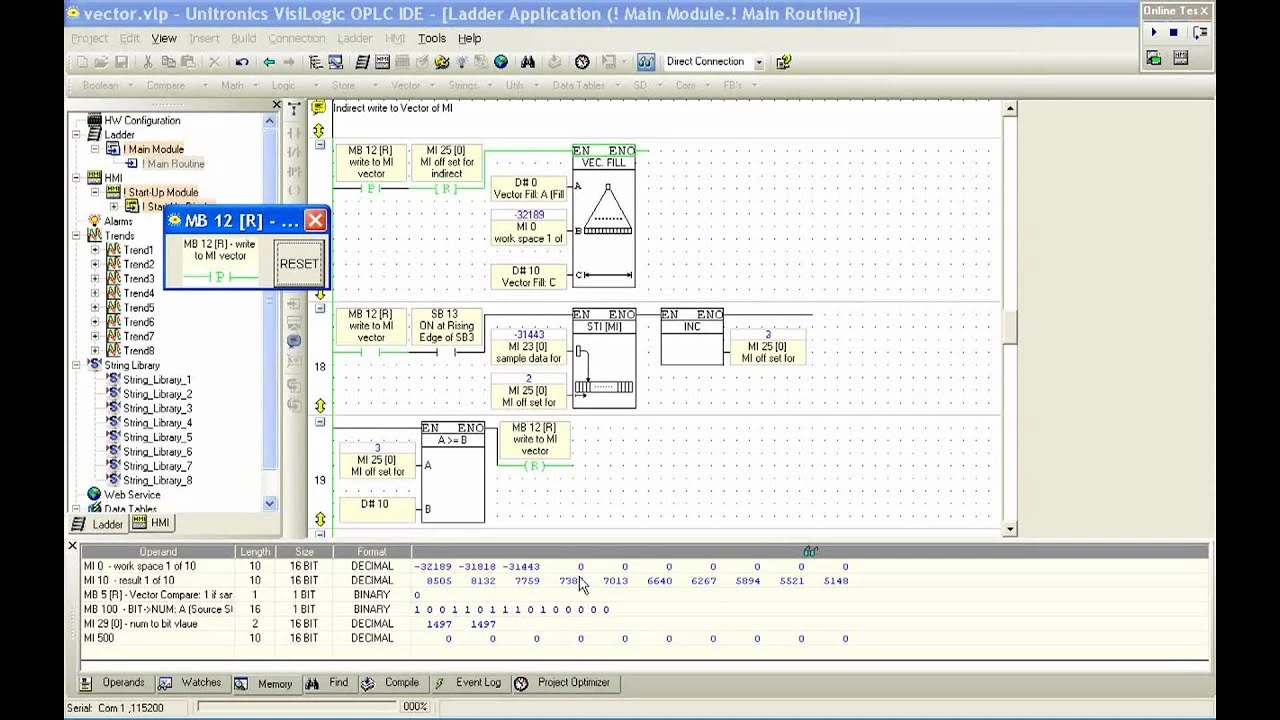Click the globe icon in the toolbar
Screen dimensions: 1280x720
pyautogui.click(x=501, y=62)
